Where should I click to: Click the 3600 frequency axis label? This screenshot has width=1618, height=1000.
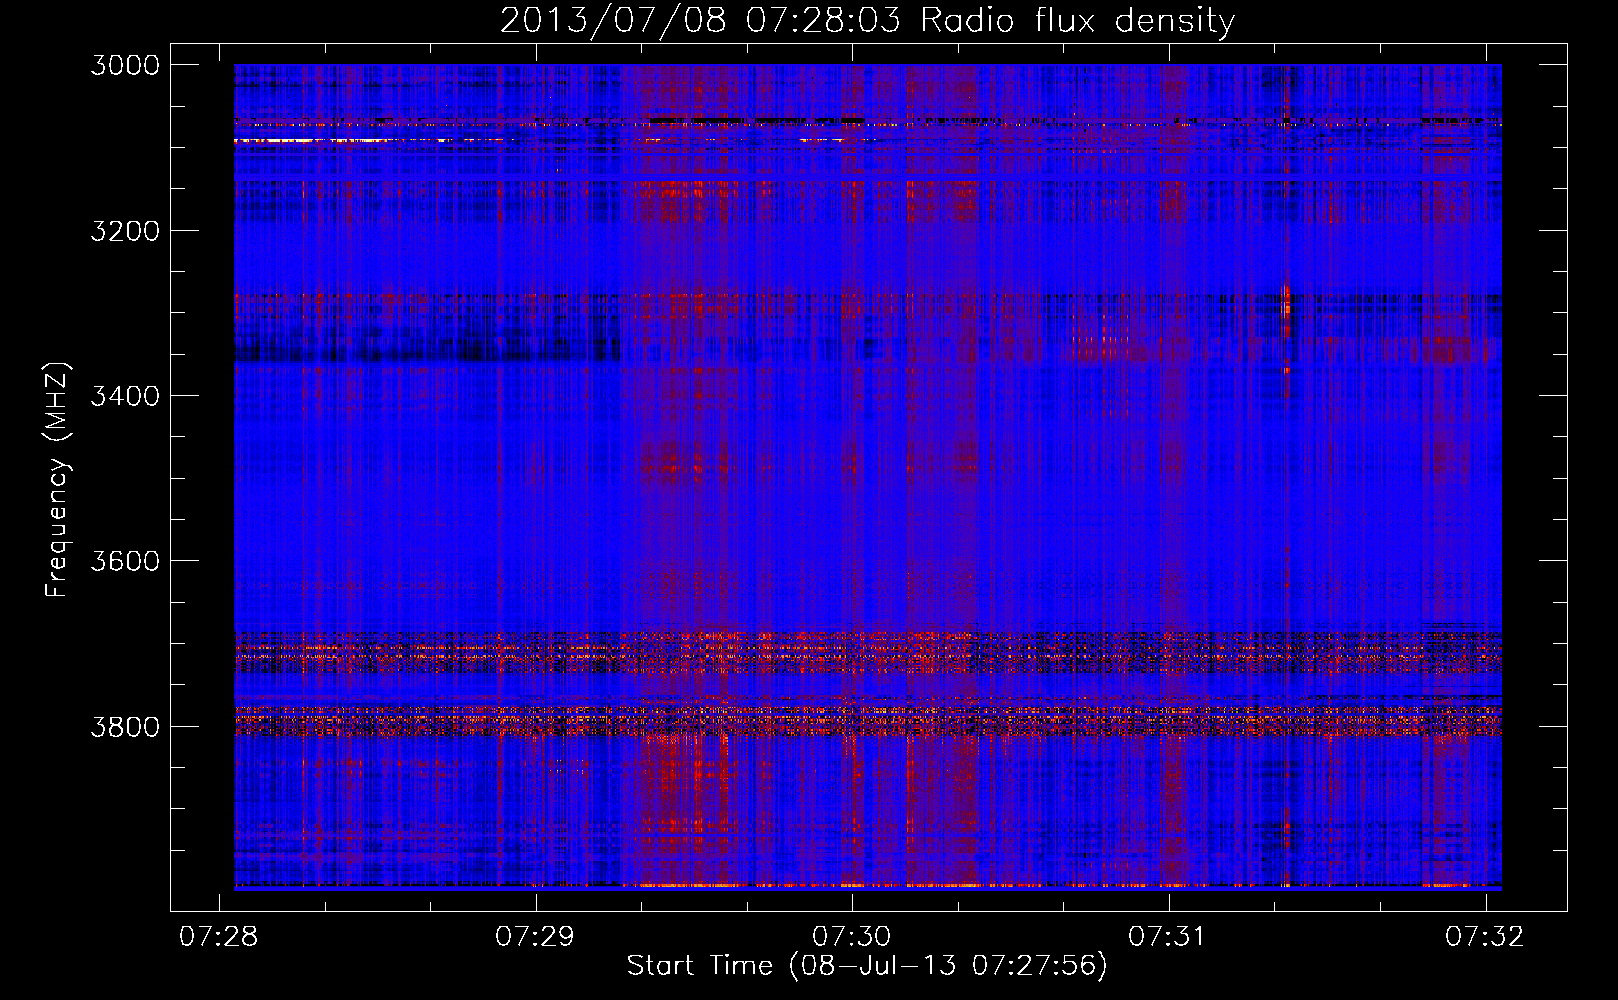click(x=125, y=561)
